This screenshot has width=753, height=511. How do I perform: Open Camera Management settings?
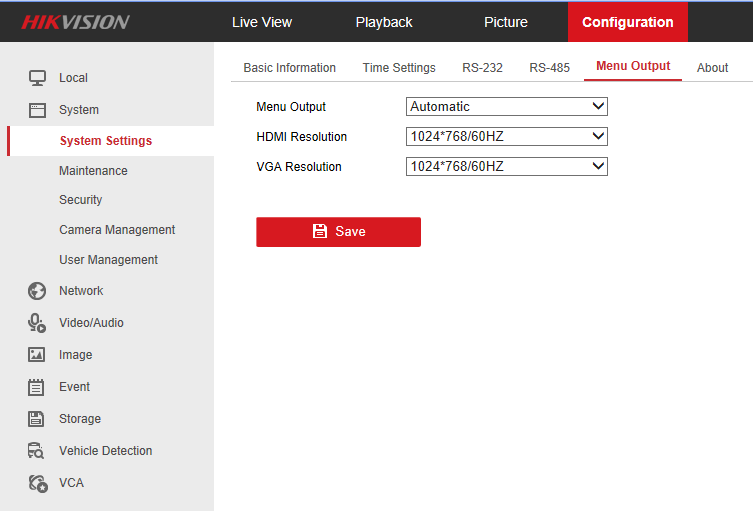(117, 230)
